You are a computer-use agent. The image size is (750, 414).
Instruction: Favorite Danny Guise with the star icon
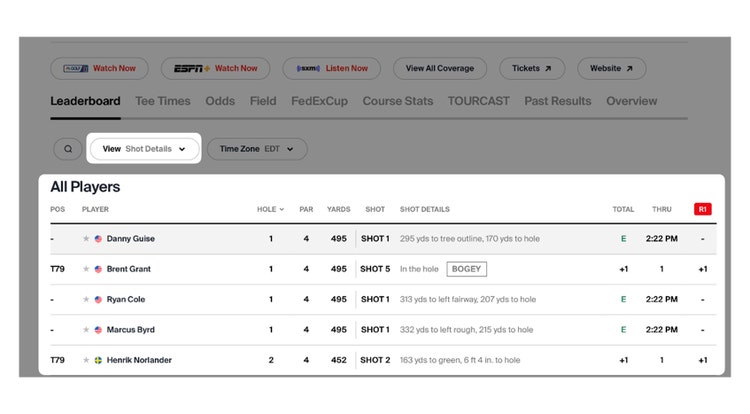pyautogui.click(x=87, y=239)
